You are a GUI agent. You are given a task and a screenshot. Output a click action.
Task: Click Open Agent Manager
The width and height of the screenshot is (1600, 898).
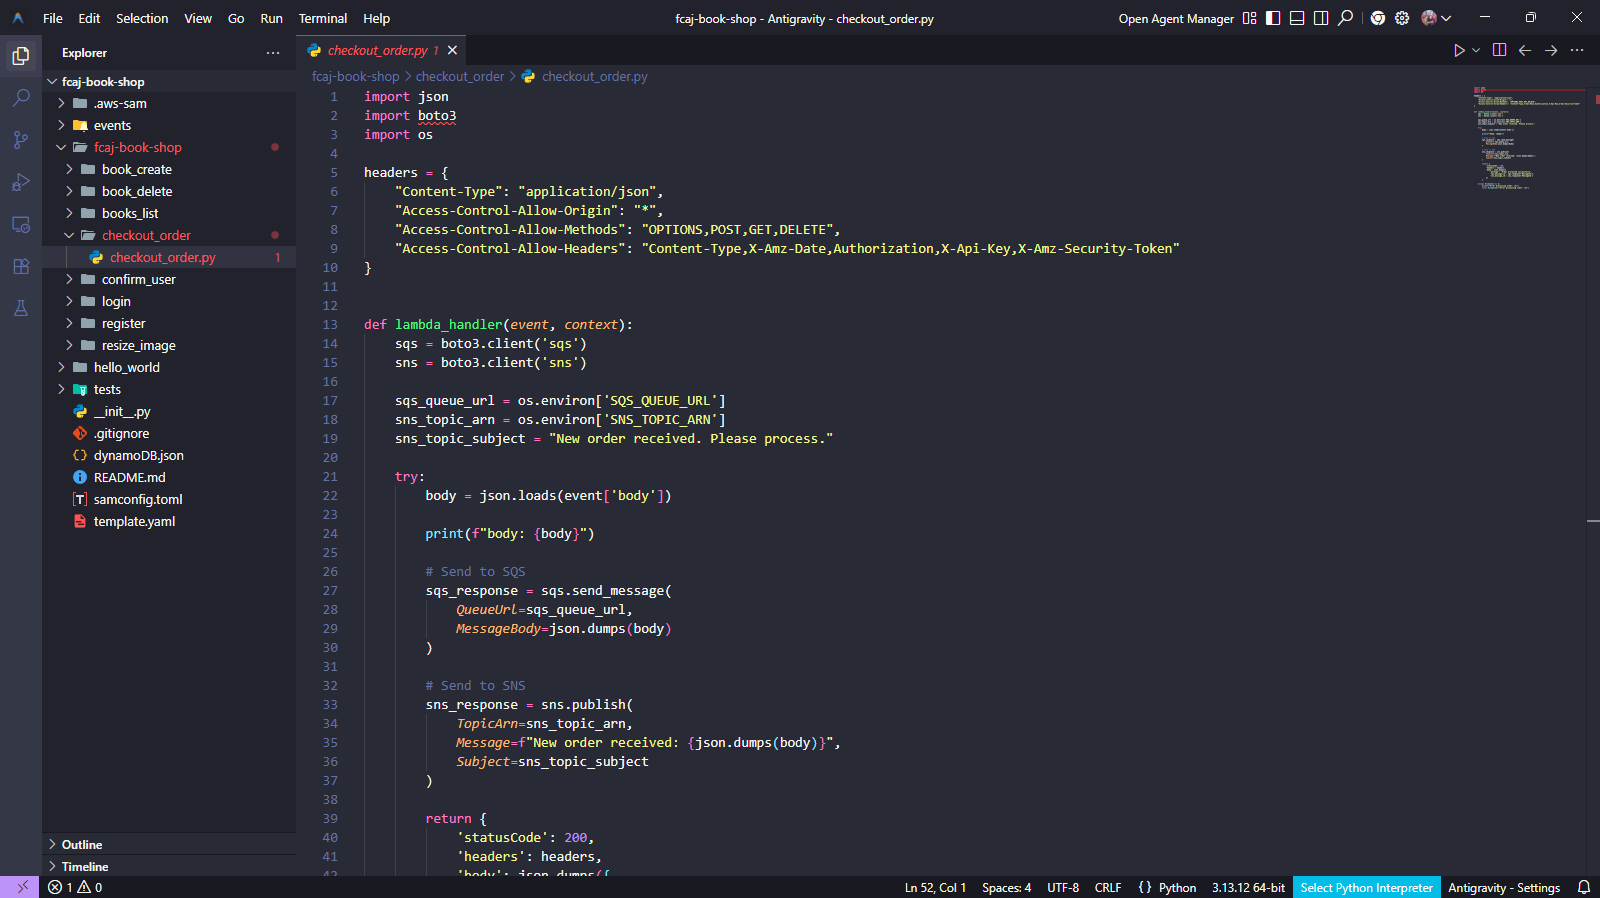(x=1176, y=18)
